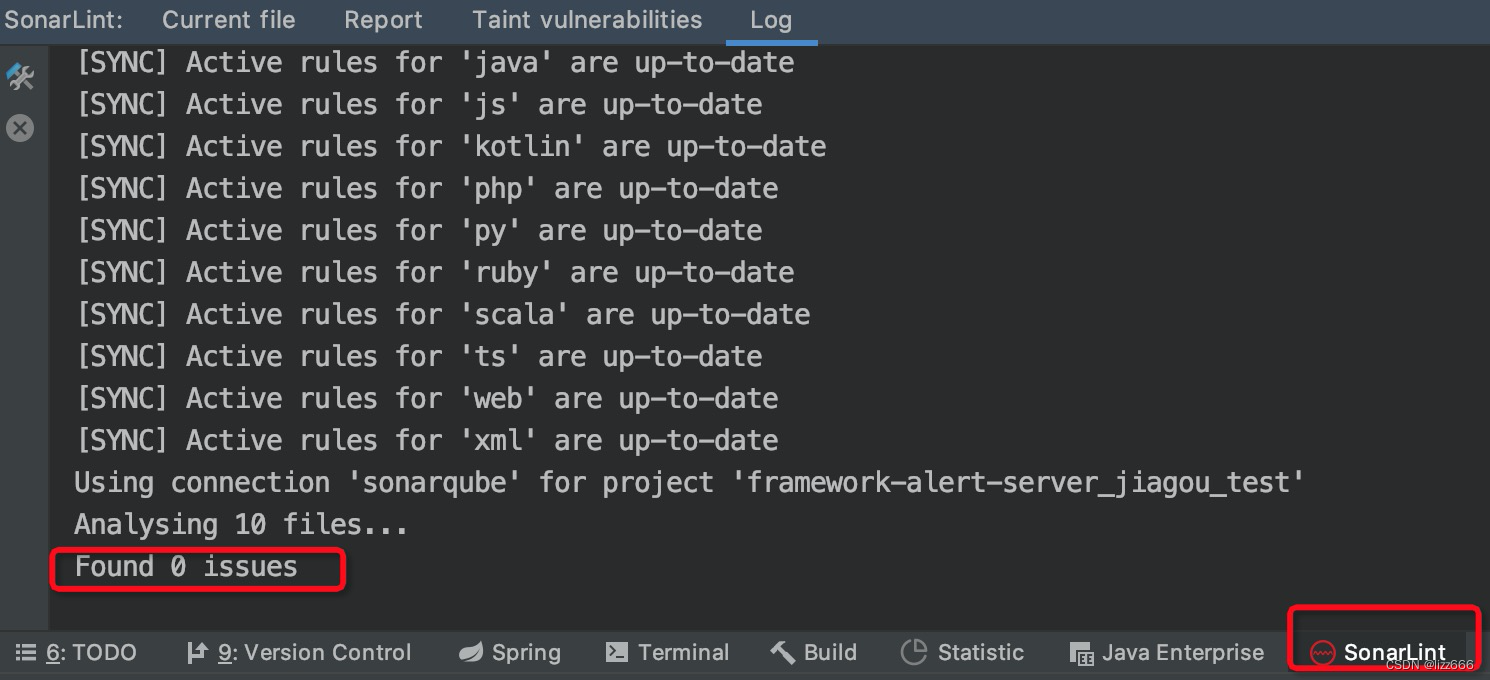Click the 'java' active rules log line

pos(435,63)
